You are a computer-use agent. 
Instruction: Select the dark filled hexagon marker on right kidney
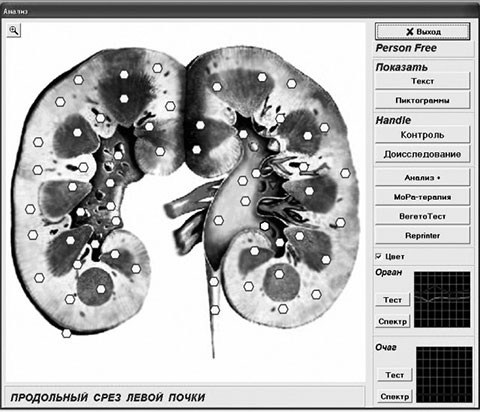(264, 226)
